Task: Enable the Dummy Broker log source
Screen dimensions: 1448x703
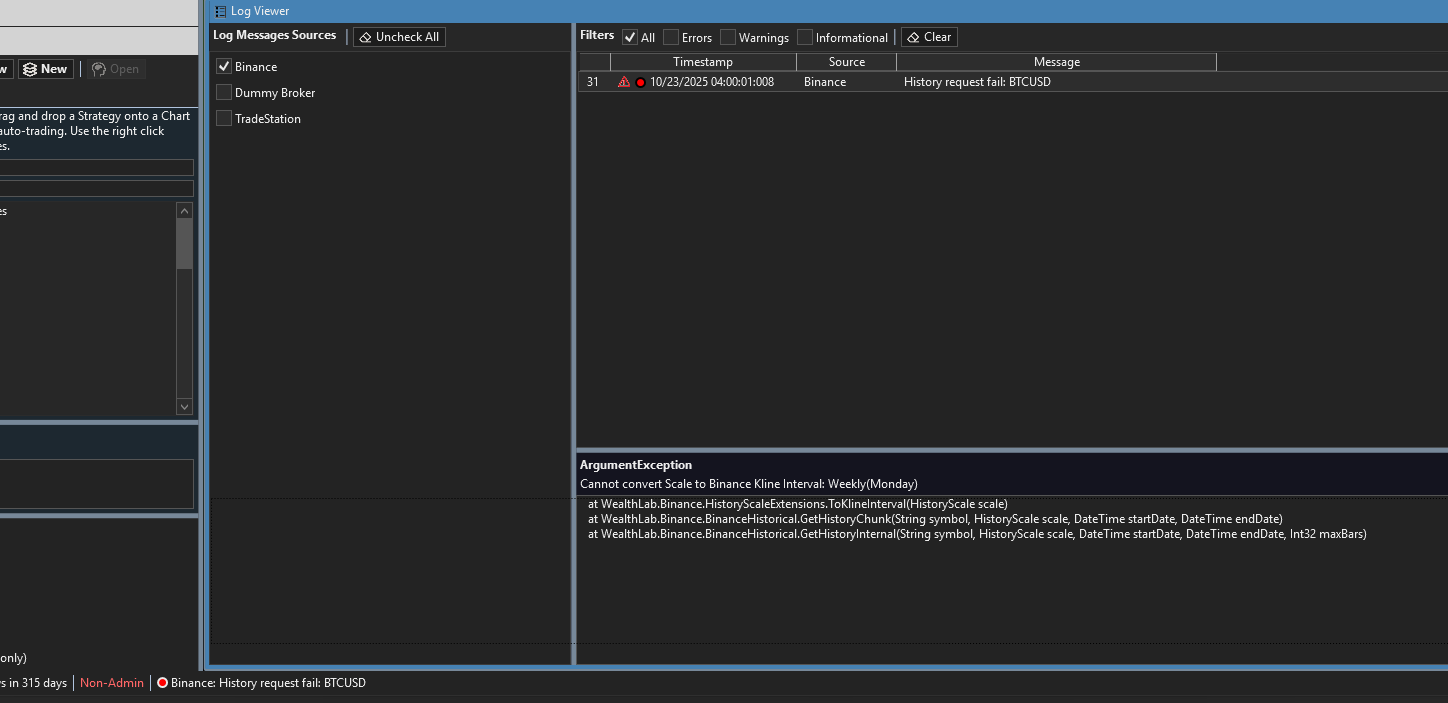Action: 224,93
